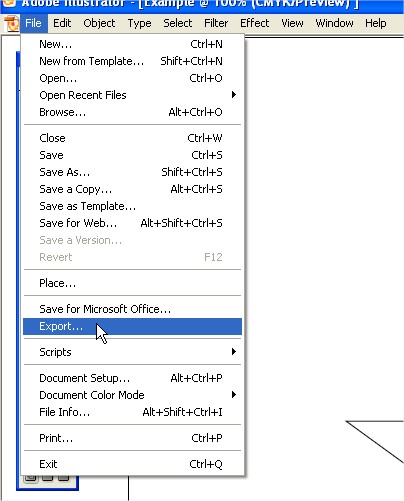Open the Edit menu
The image size is (404, 501).
click(x=62, y=23)
